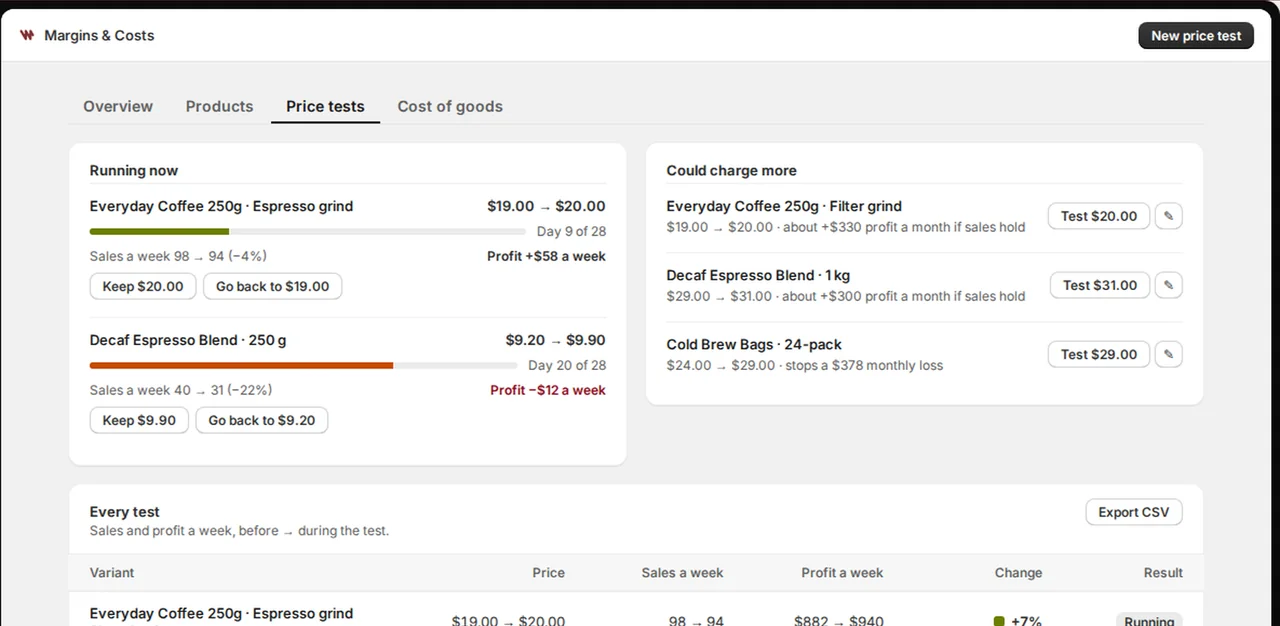Click the Variant column header
1280x626 pixels.
(112, 573)
